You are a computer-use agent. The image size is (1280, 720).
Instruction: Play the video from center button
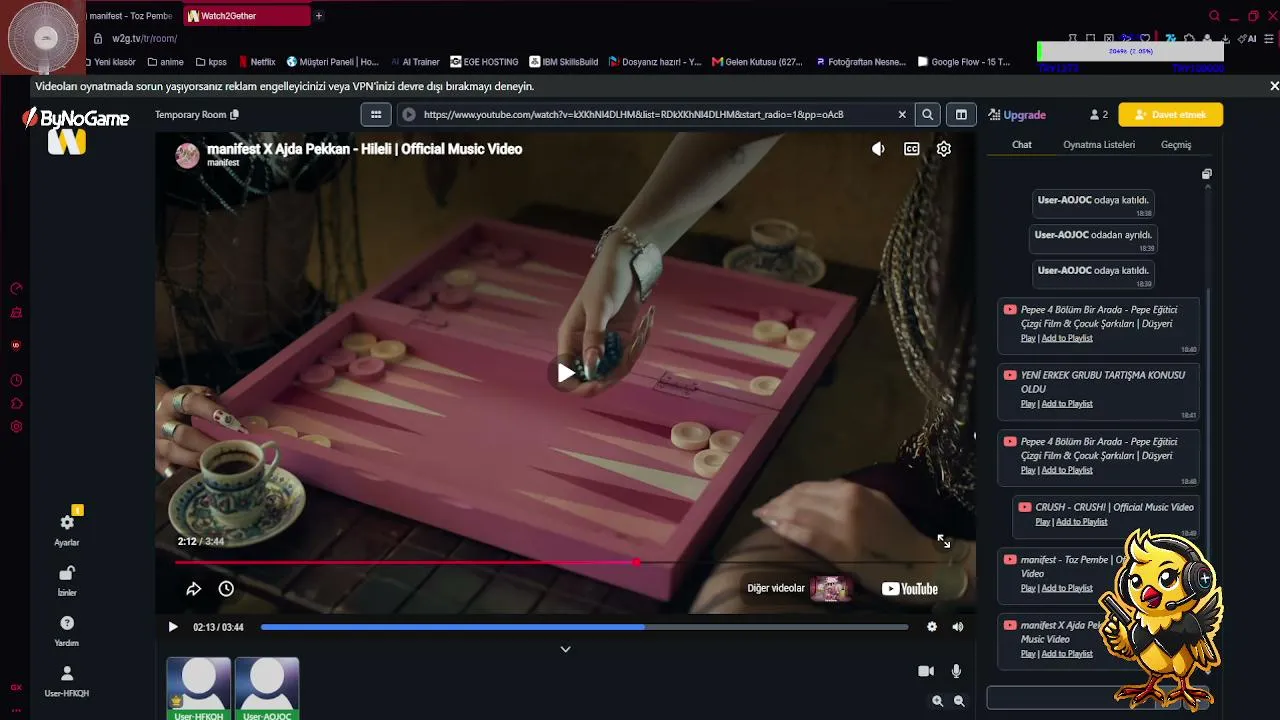click(566, 373)
